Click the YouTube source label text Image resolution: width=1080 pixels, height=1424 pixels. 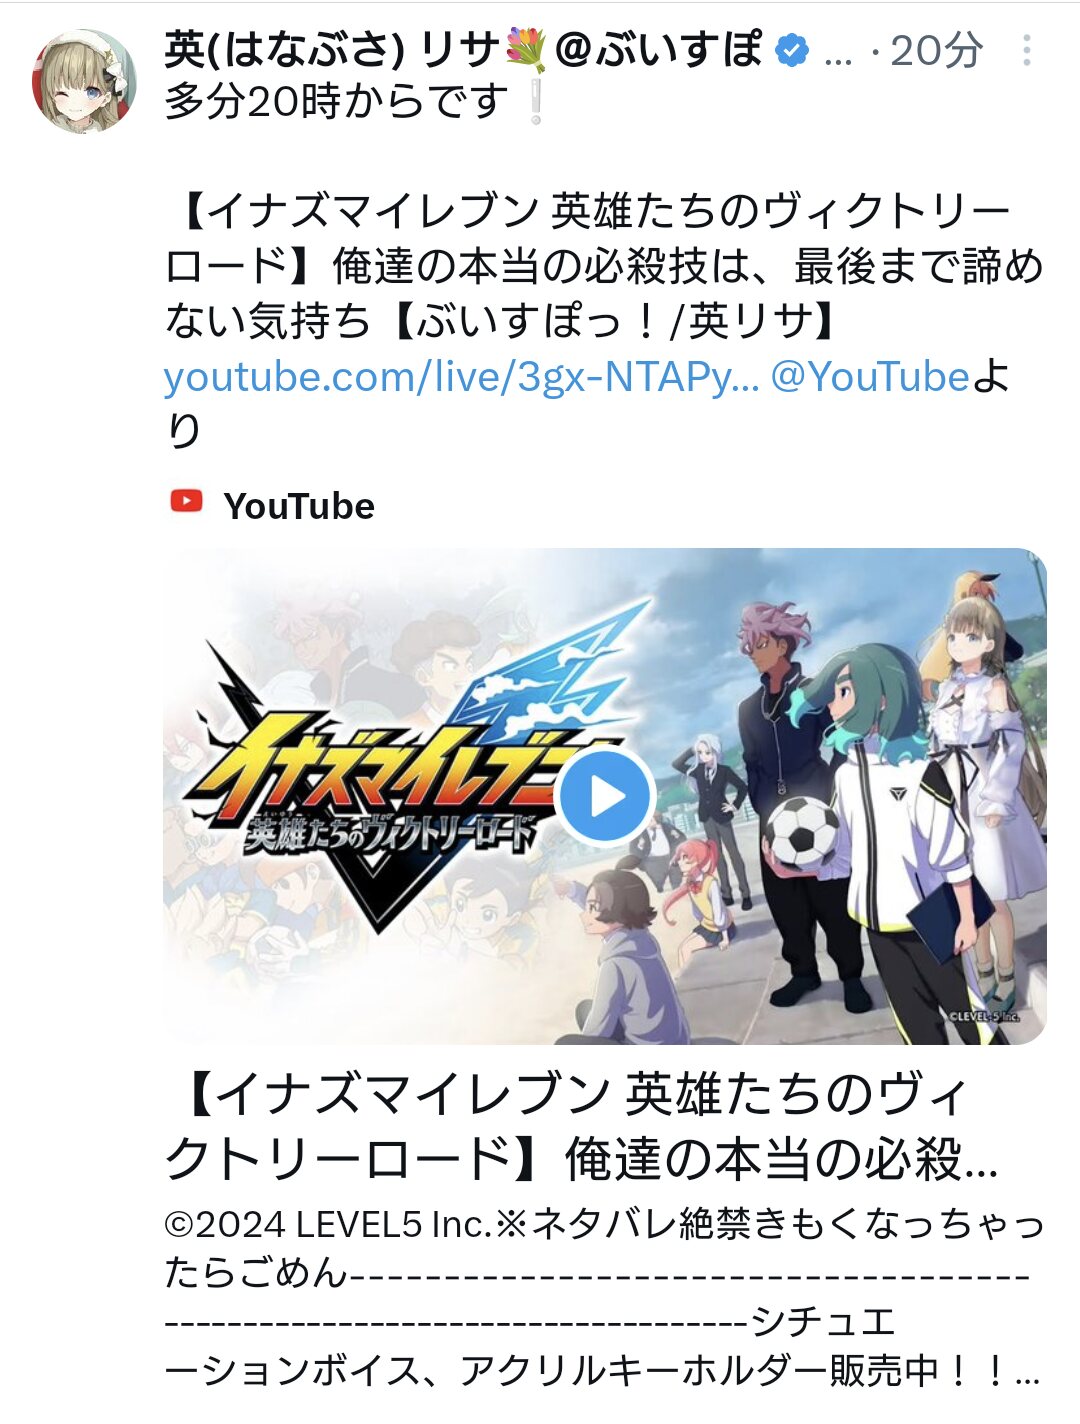pyautogui.click(x=299, y=506)
